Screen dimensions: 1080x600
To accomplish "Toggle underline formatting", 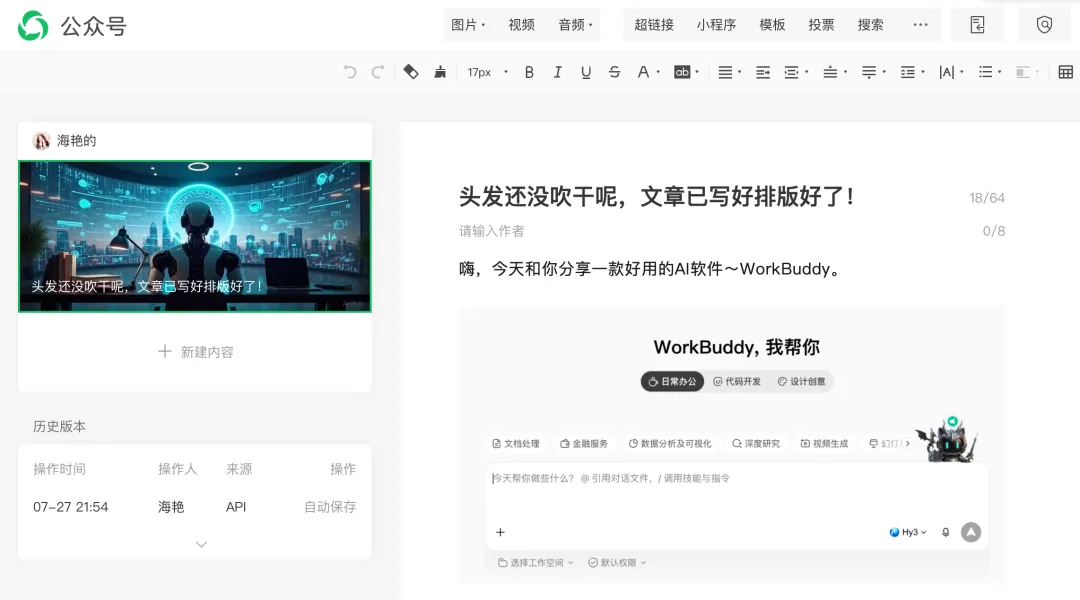I will (585, 72).
